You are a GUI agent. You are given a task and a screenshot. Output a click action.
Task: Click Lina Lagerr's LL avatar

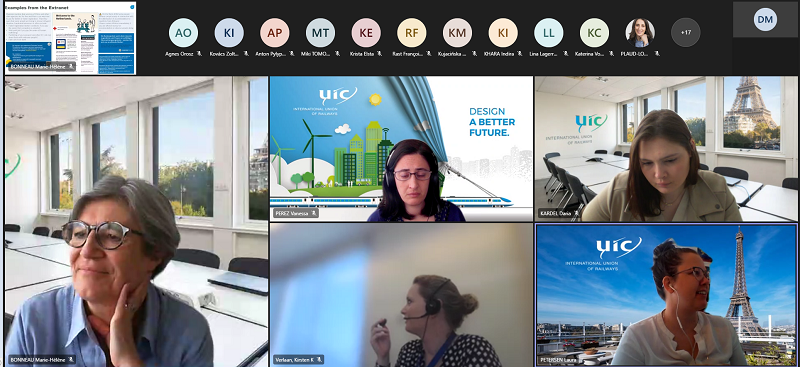[548, 32]
